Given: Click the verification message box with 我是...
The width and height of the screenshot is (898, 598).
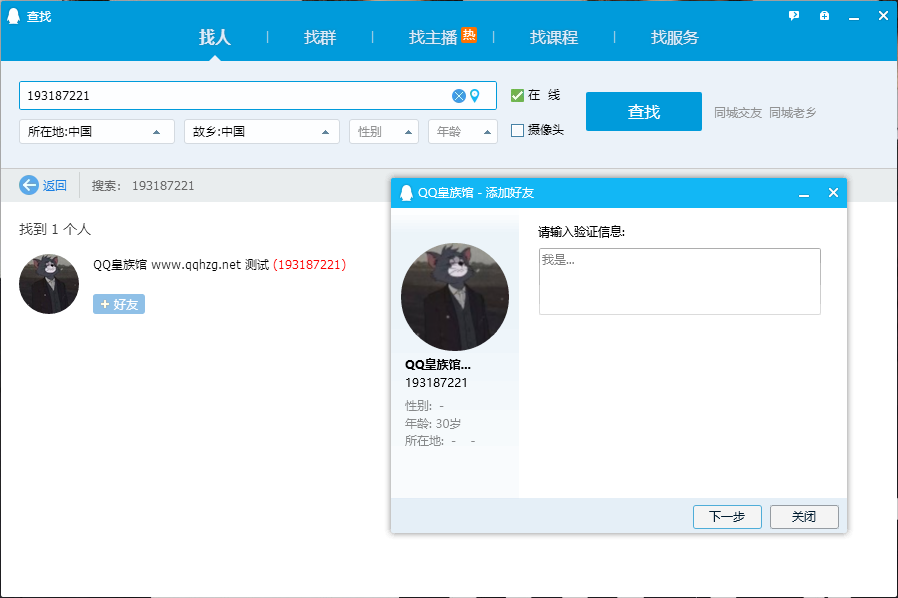Looking at the screenshot, I should click(x=680, y=281).
